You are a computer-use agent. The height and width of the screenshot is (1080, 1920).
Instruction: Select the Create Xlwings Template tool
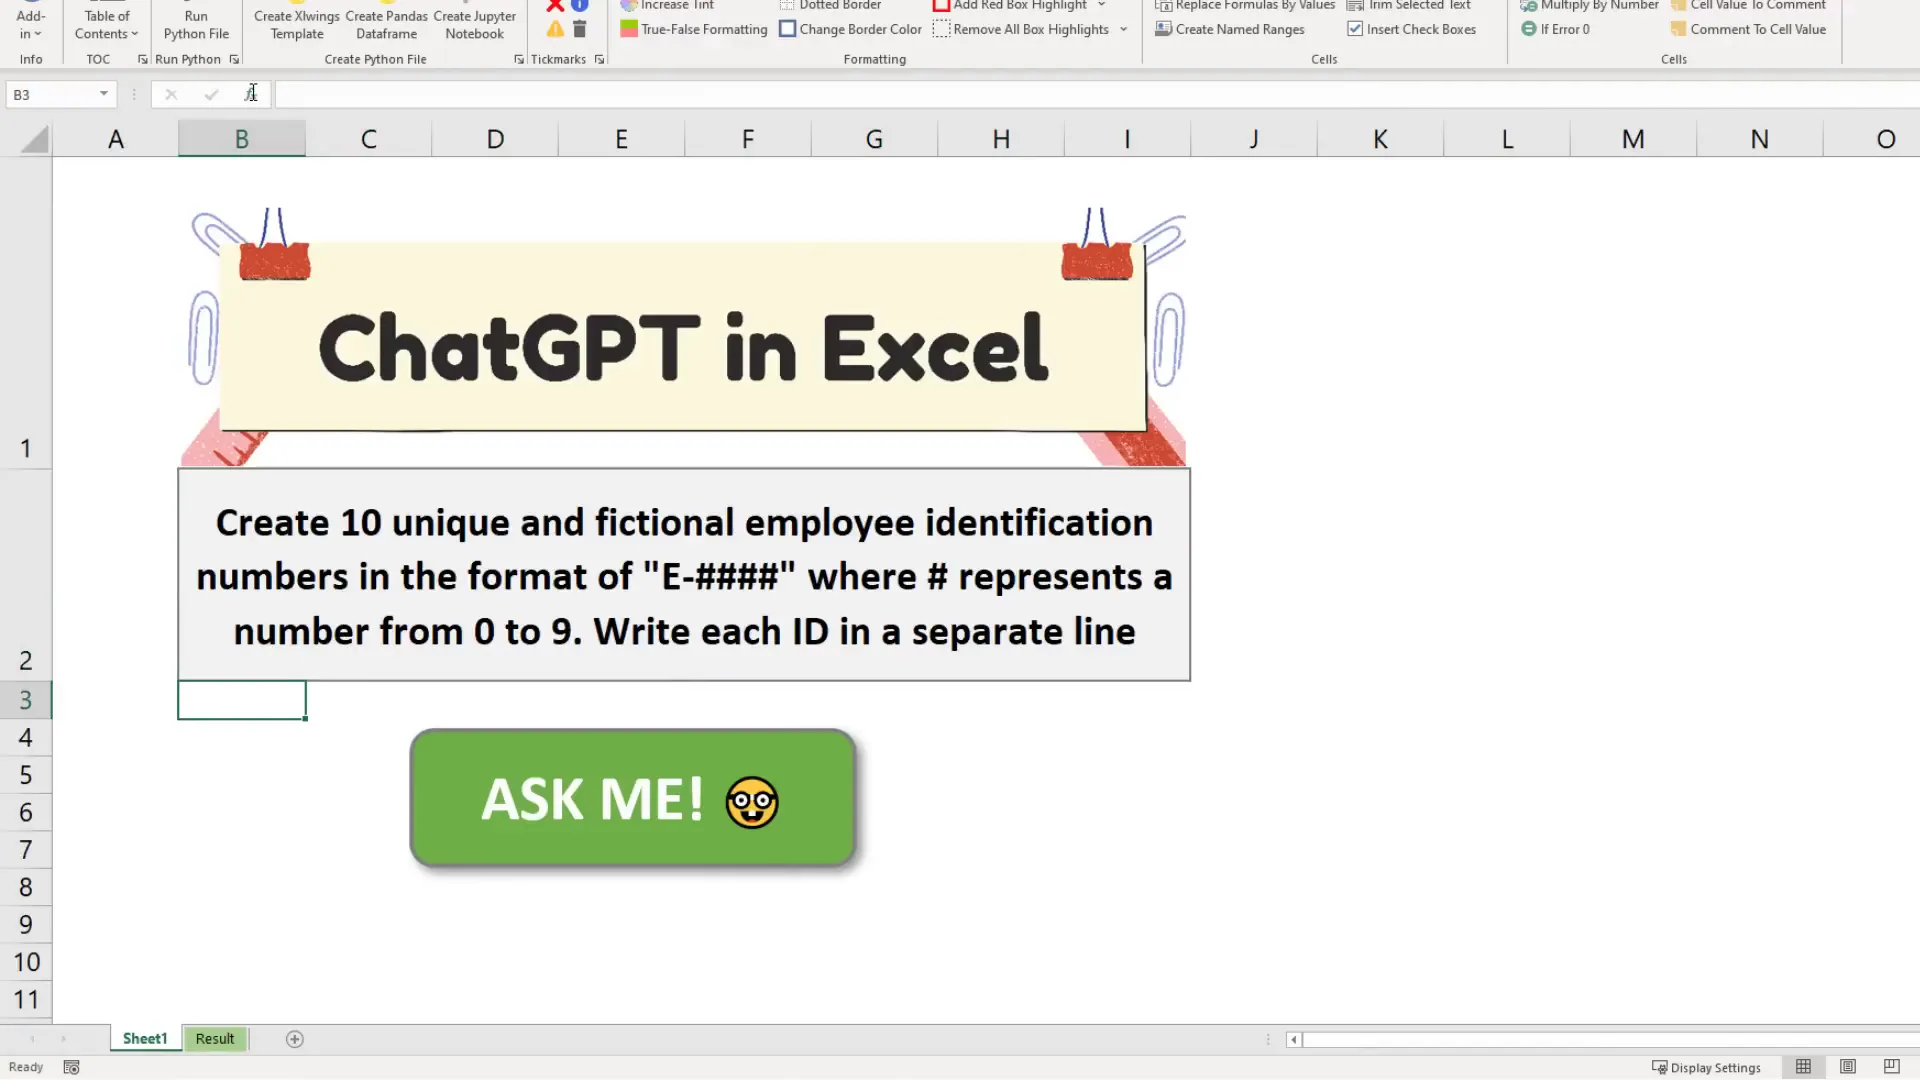pyautogui.click(x=296, y=24)
